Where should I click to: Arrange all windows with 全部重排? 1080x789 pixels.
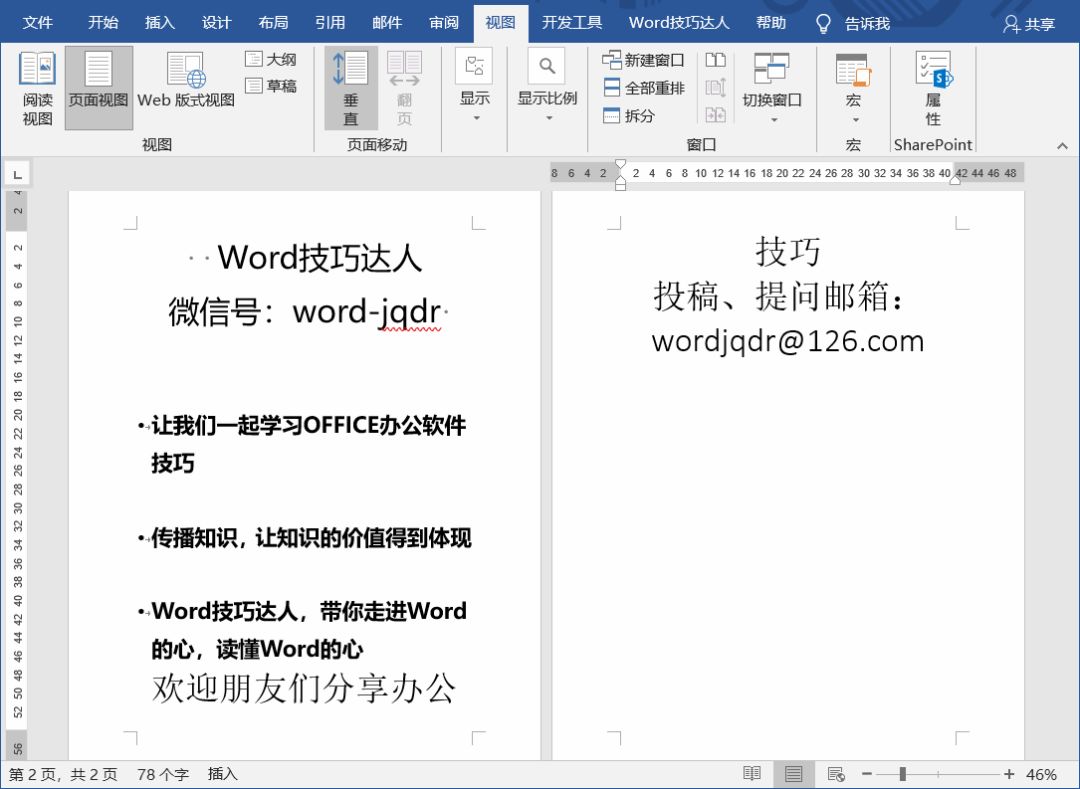coord(643,88)
